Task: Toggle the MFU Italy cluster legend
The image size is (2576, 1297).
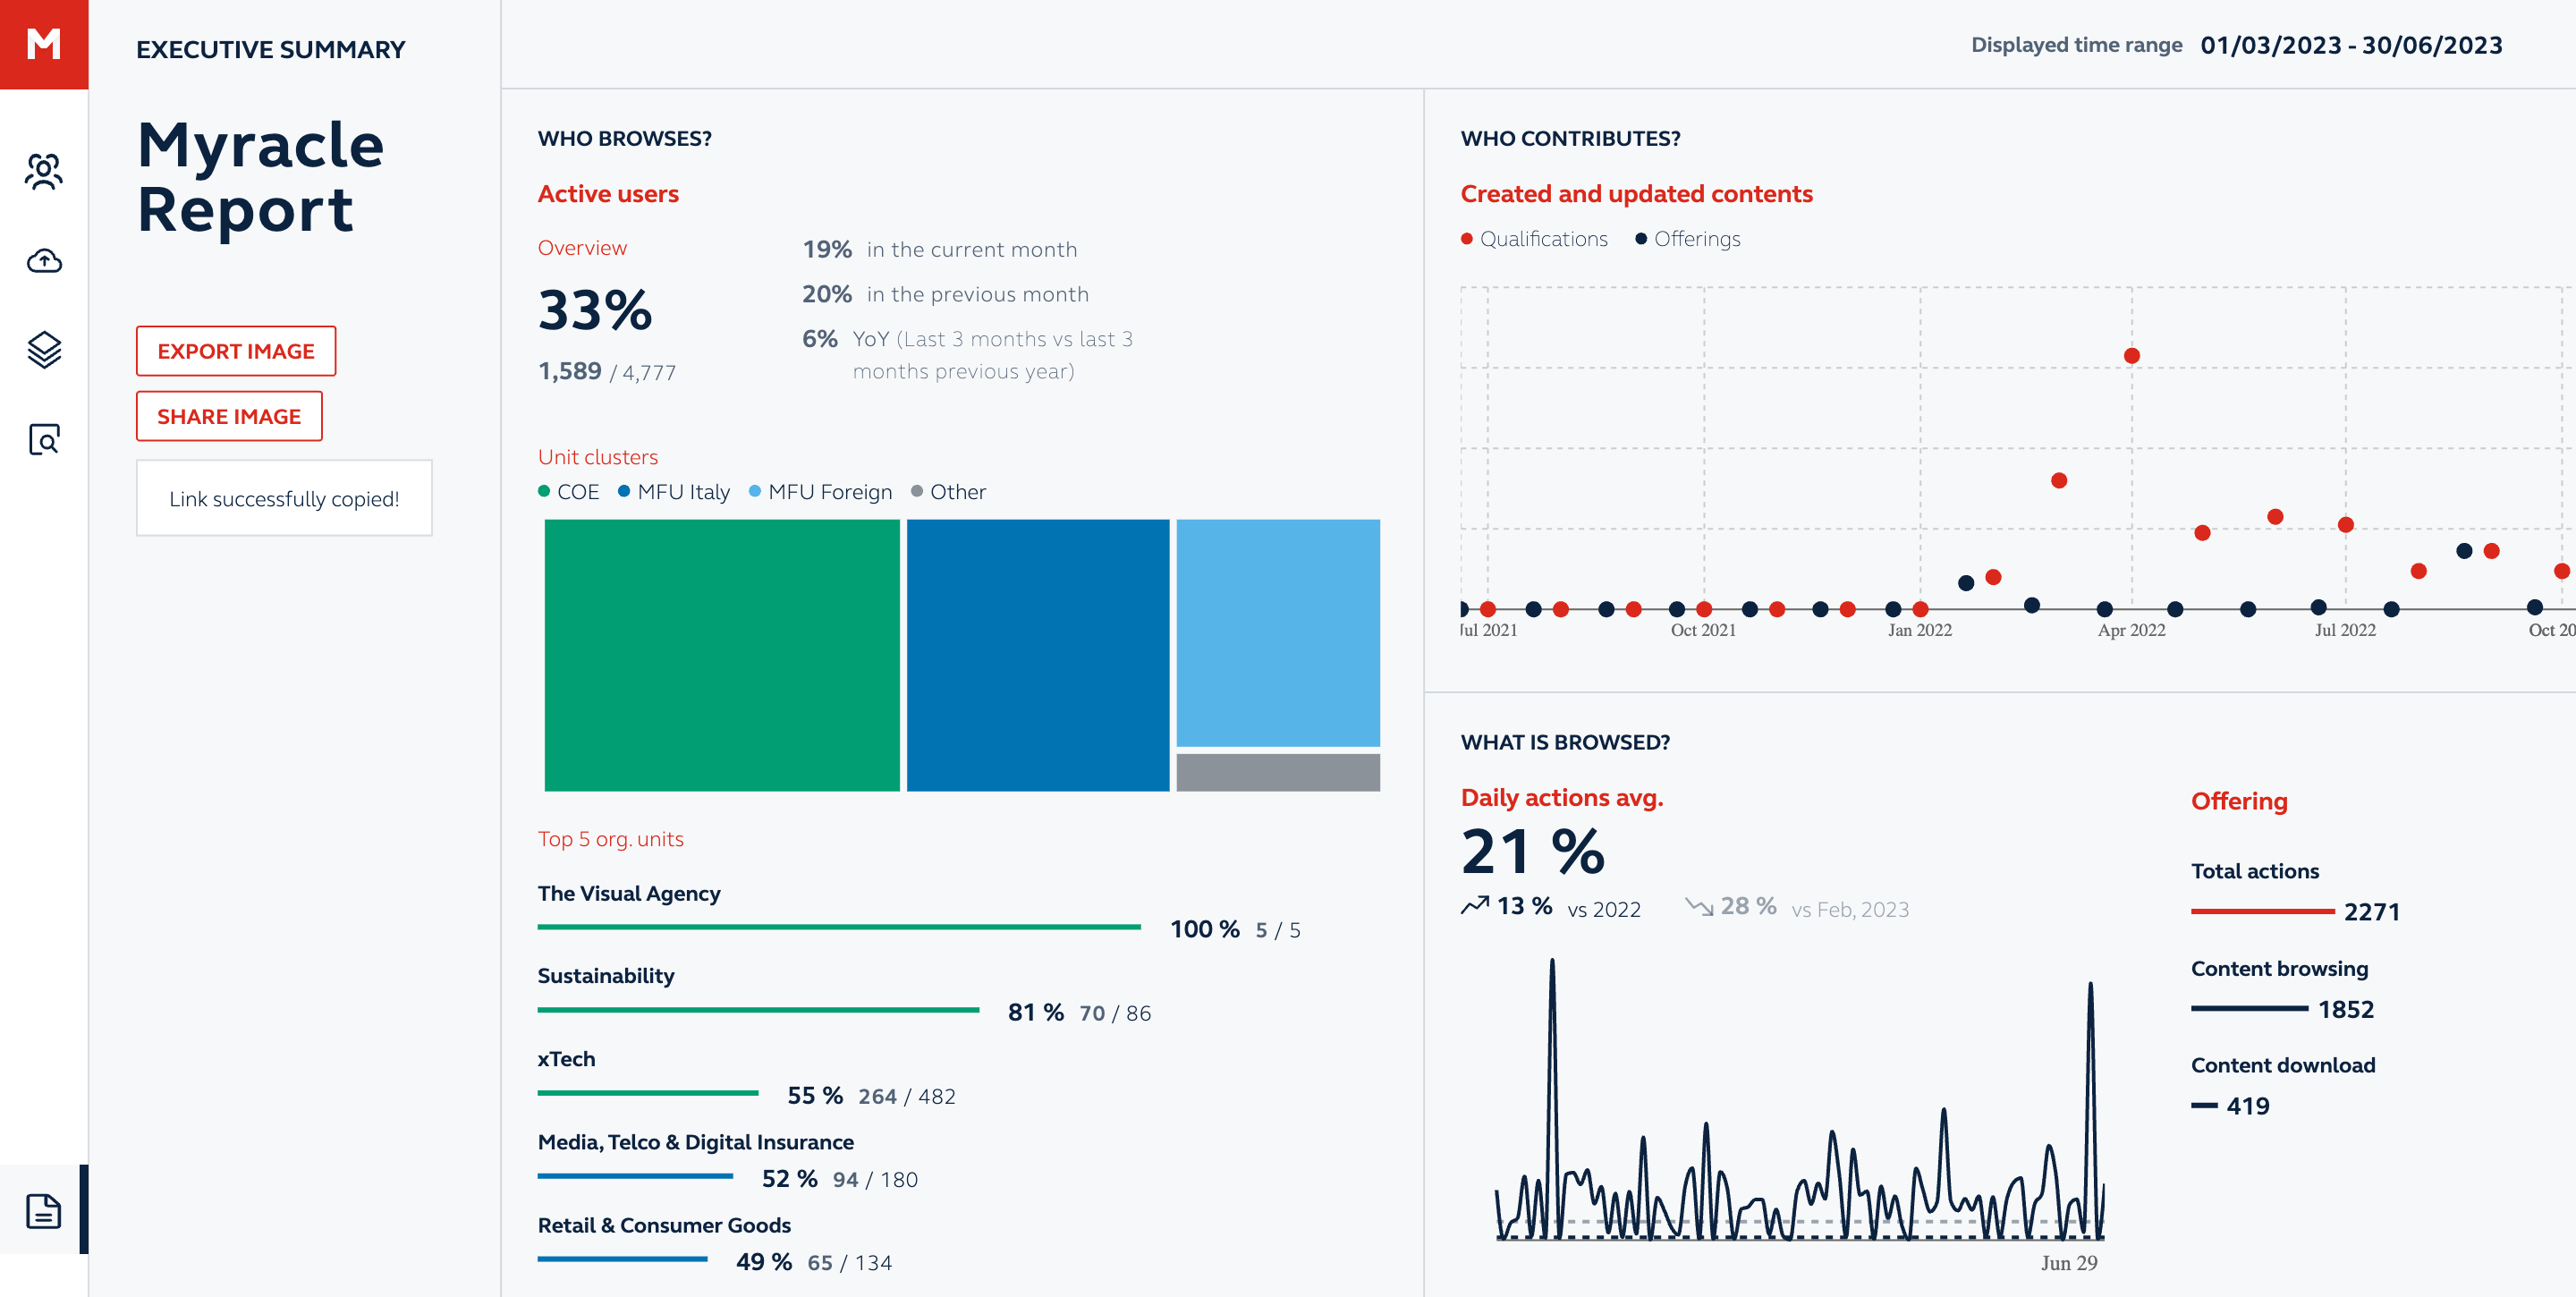Action: (674, 492)
